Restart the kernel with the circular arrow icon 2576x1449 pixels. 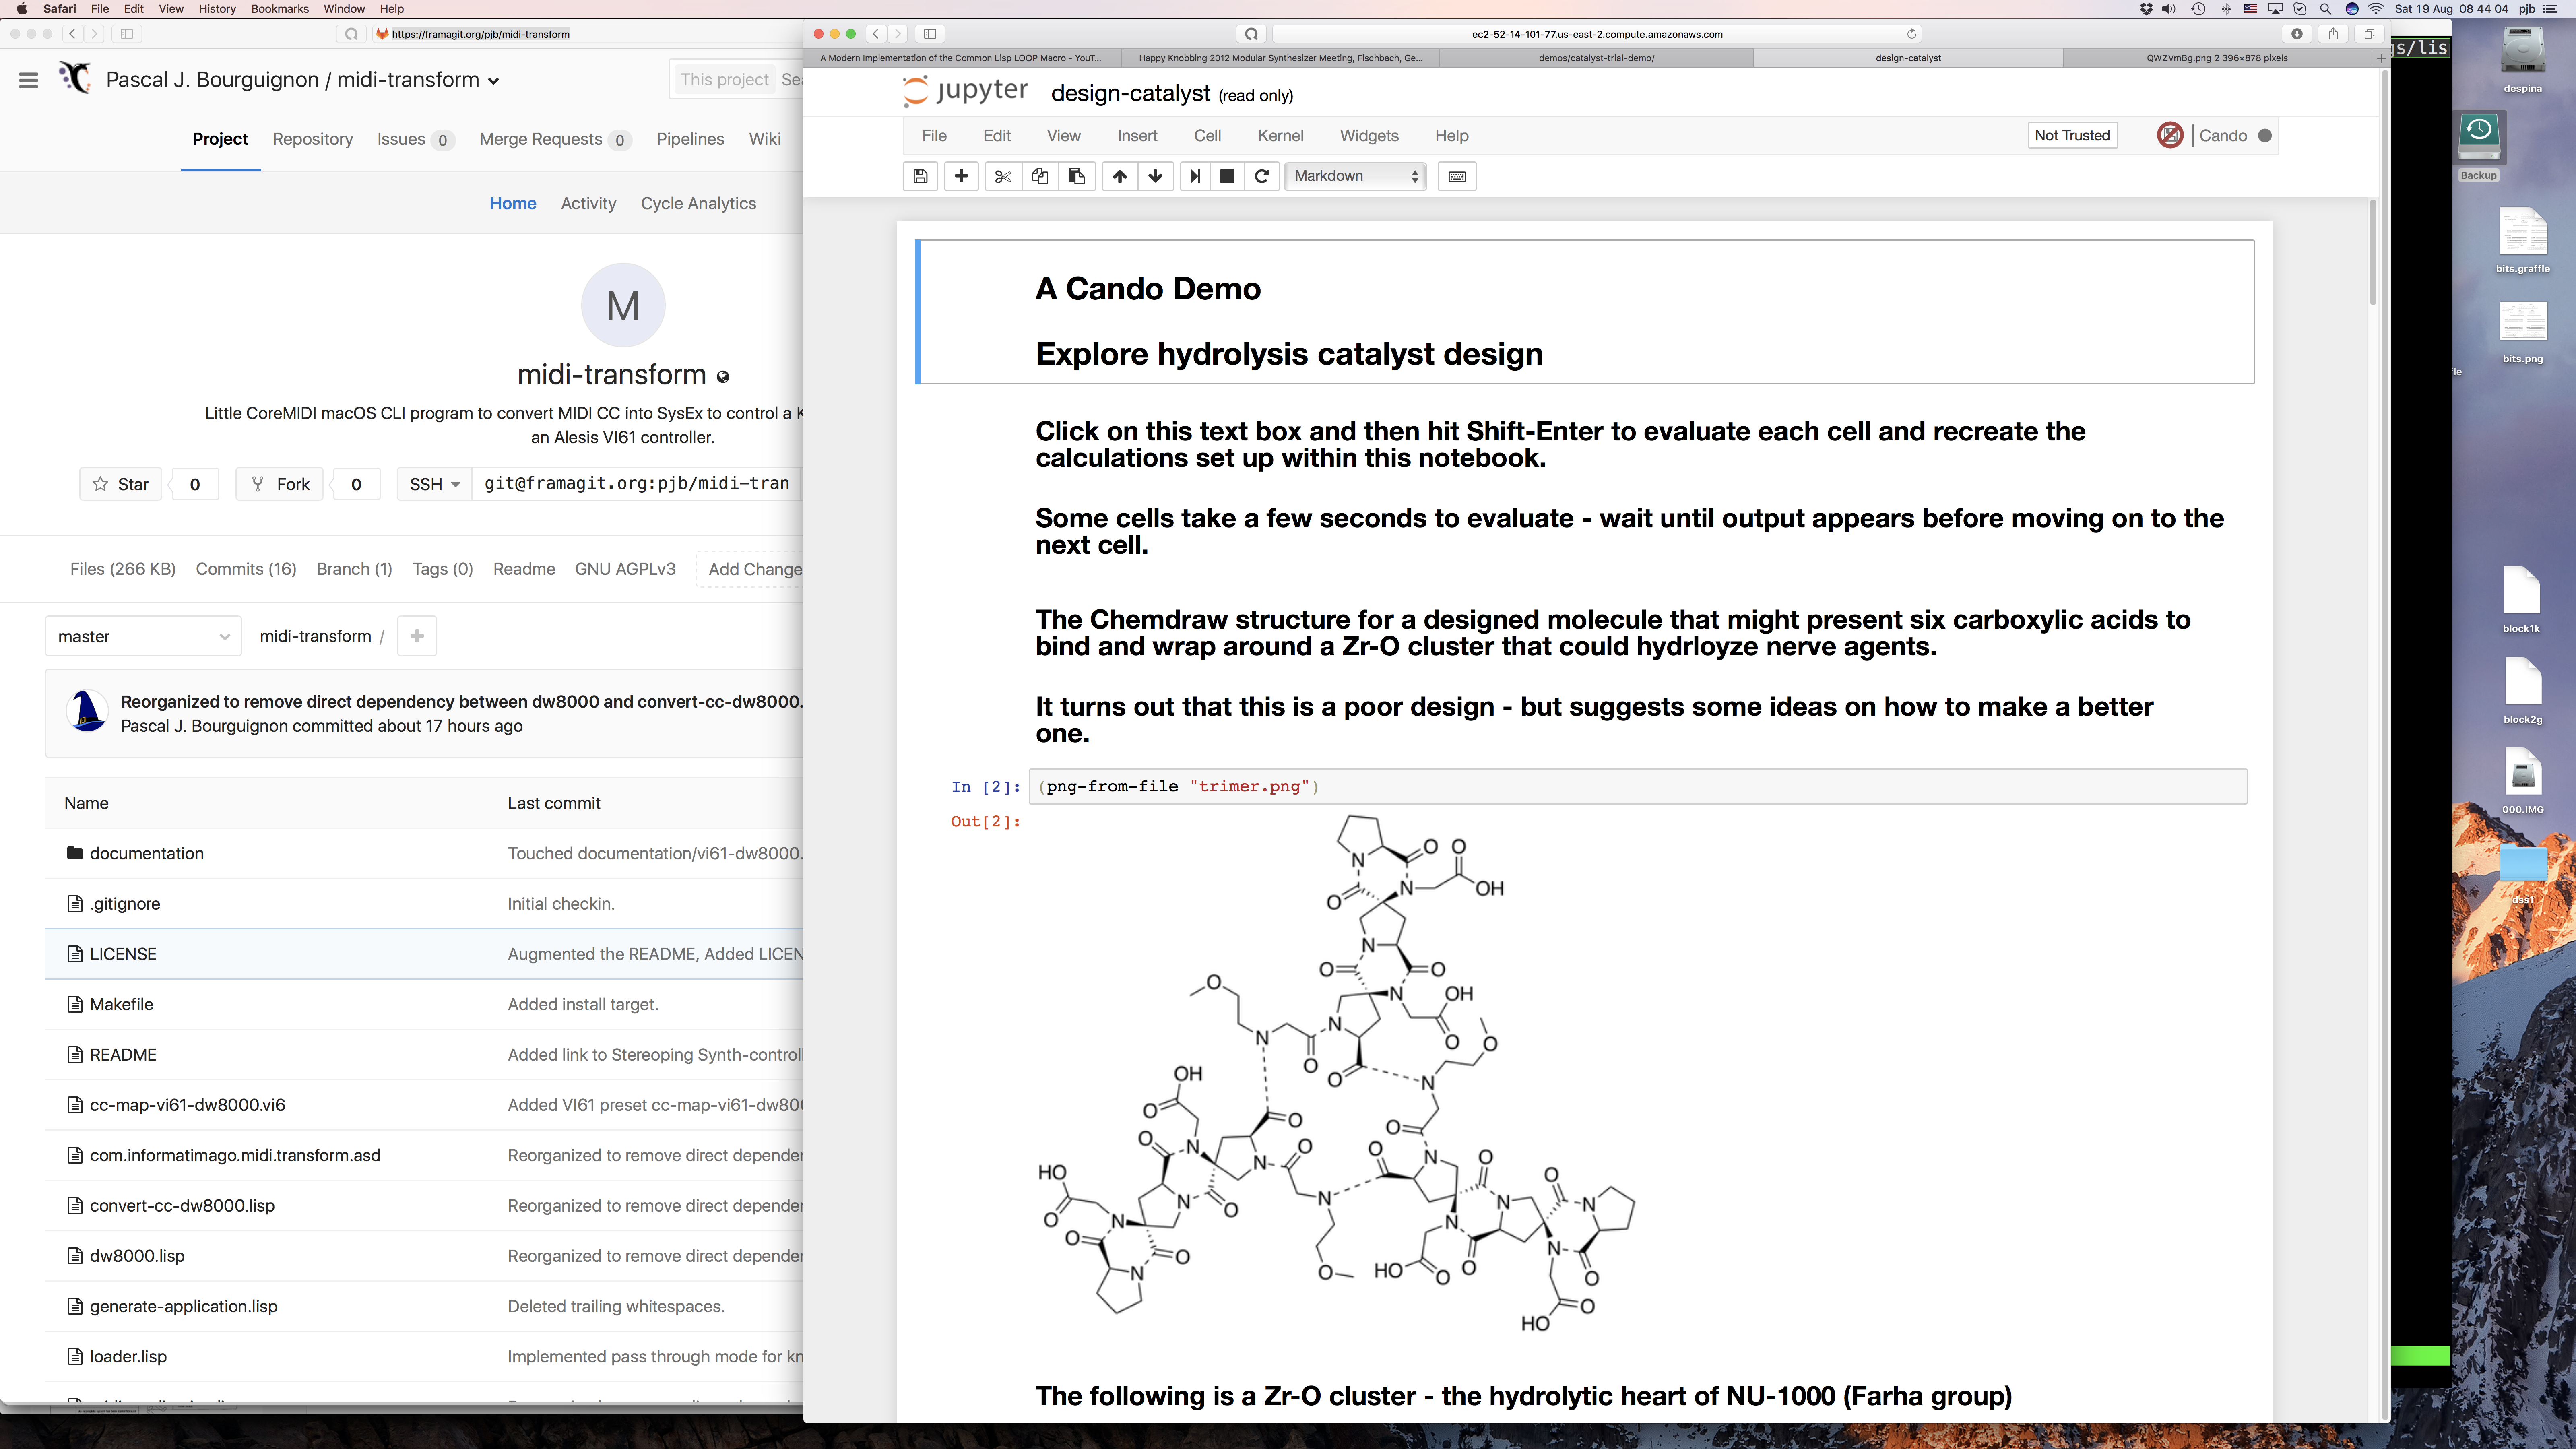(1262, 176)
